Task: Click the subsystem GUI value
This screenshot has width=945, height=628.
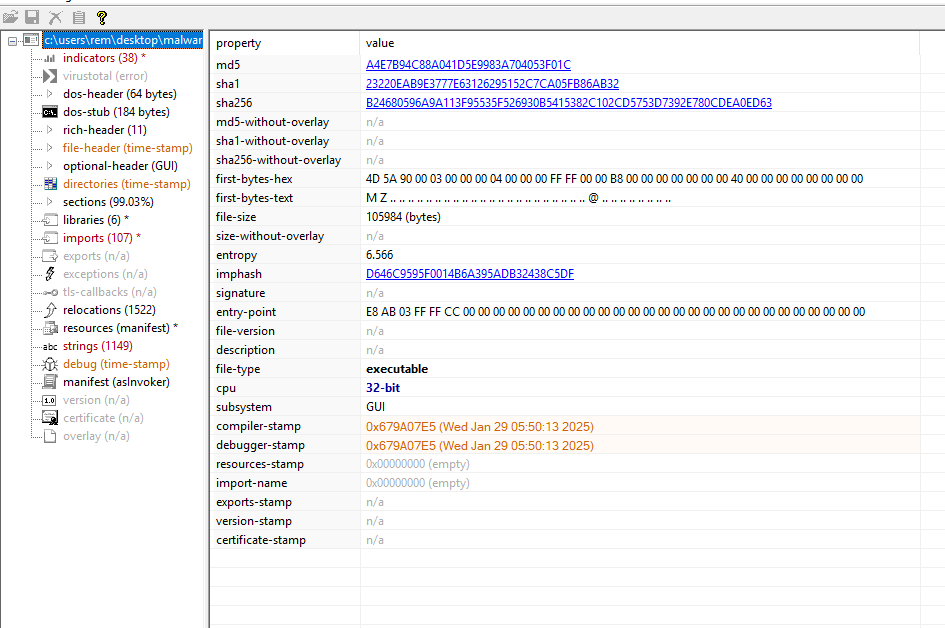Action: (375, 407)
